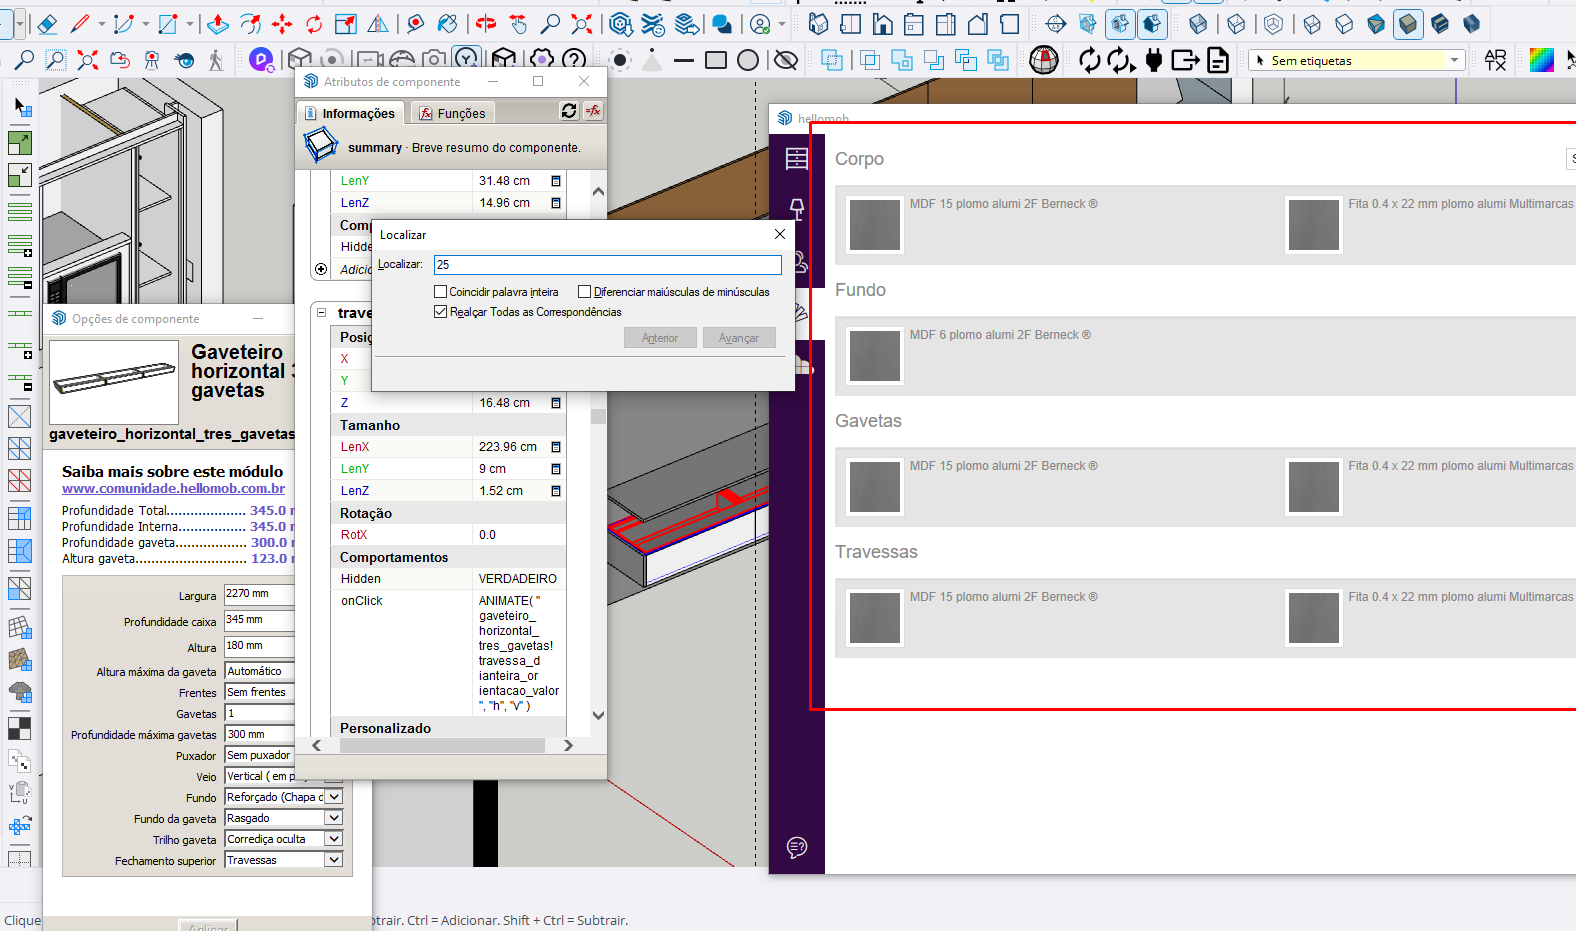Screen dimensions: 1576x931
Task: Click the Zoom Extents icon
Action: point(581,24)
